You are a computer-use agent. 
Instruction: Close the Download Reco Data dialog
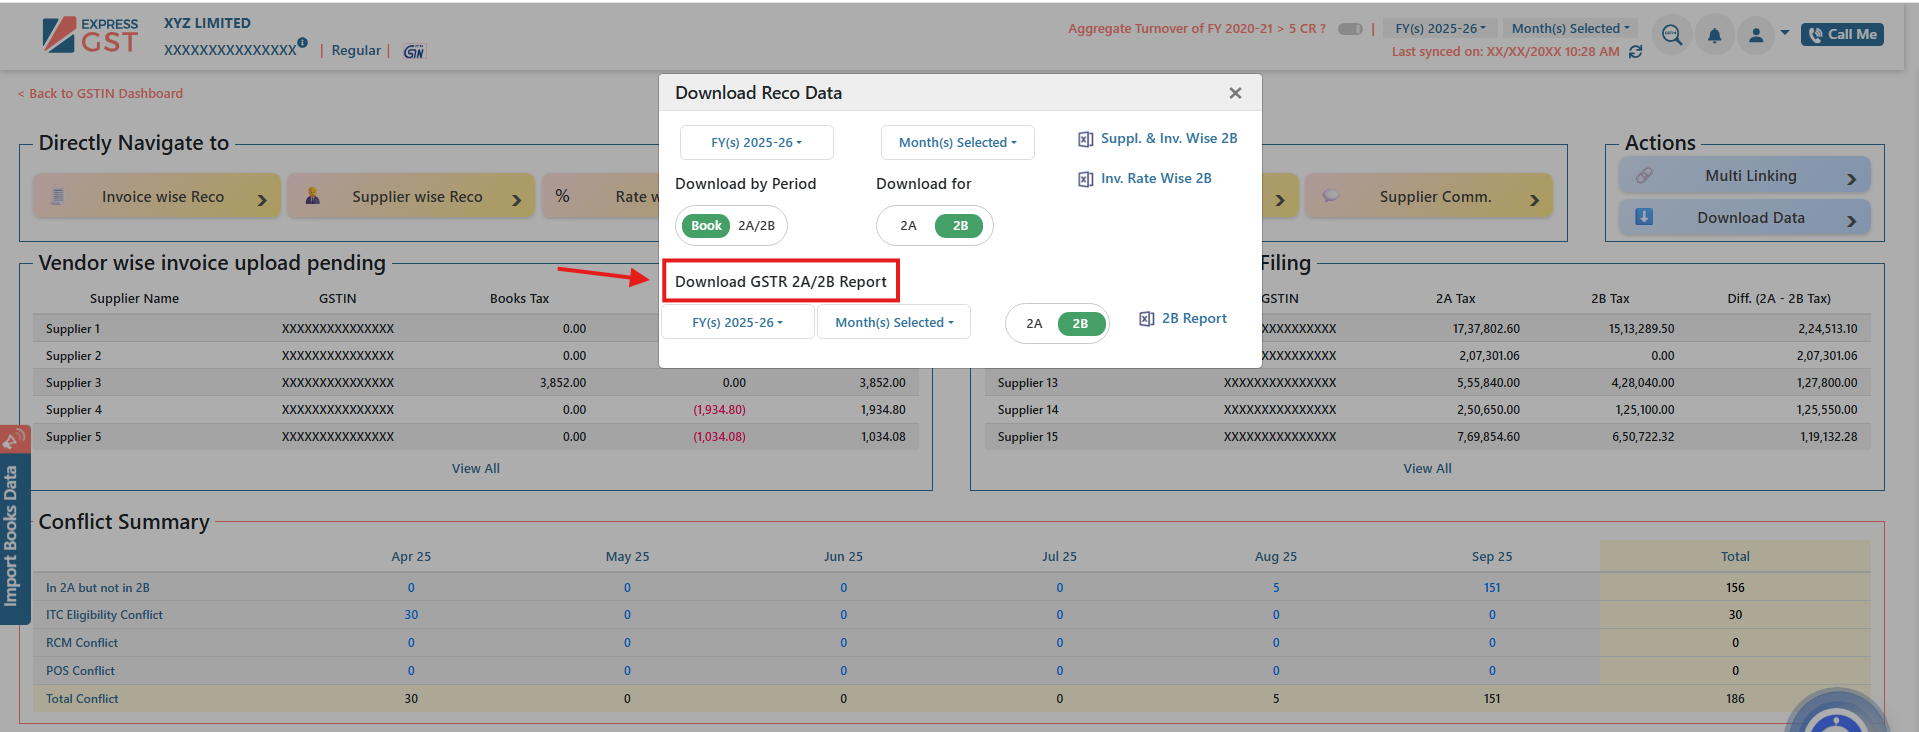click(x=1235, y=93)
